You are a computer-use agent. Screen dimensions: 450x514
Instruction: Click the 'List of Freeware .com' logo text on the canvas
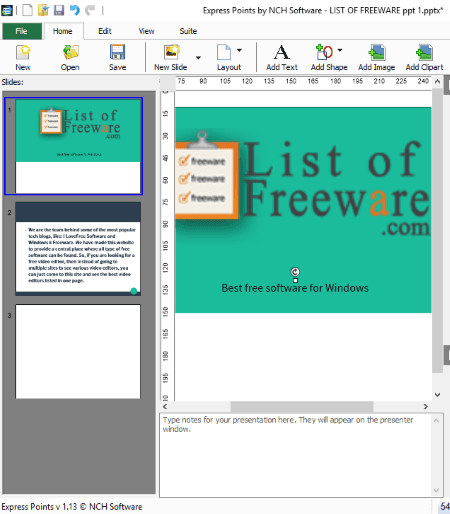[337, 188]
